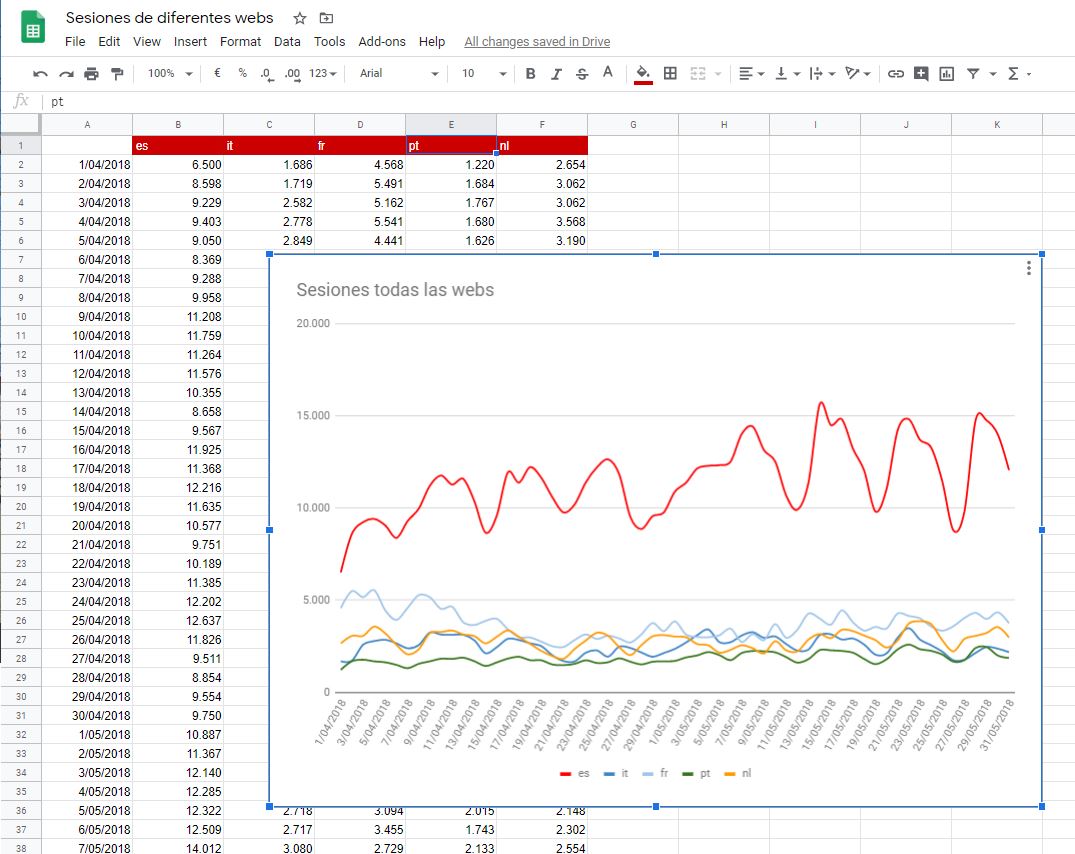Choose cell fill color
This screenshot has width=1075, height=854.
coord(643,74)
